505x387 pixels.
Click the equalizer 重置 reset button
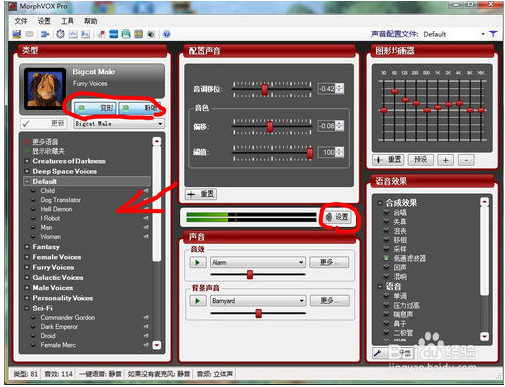click(x=388, y=160)
